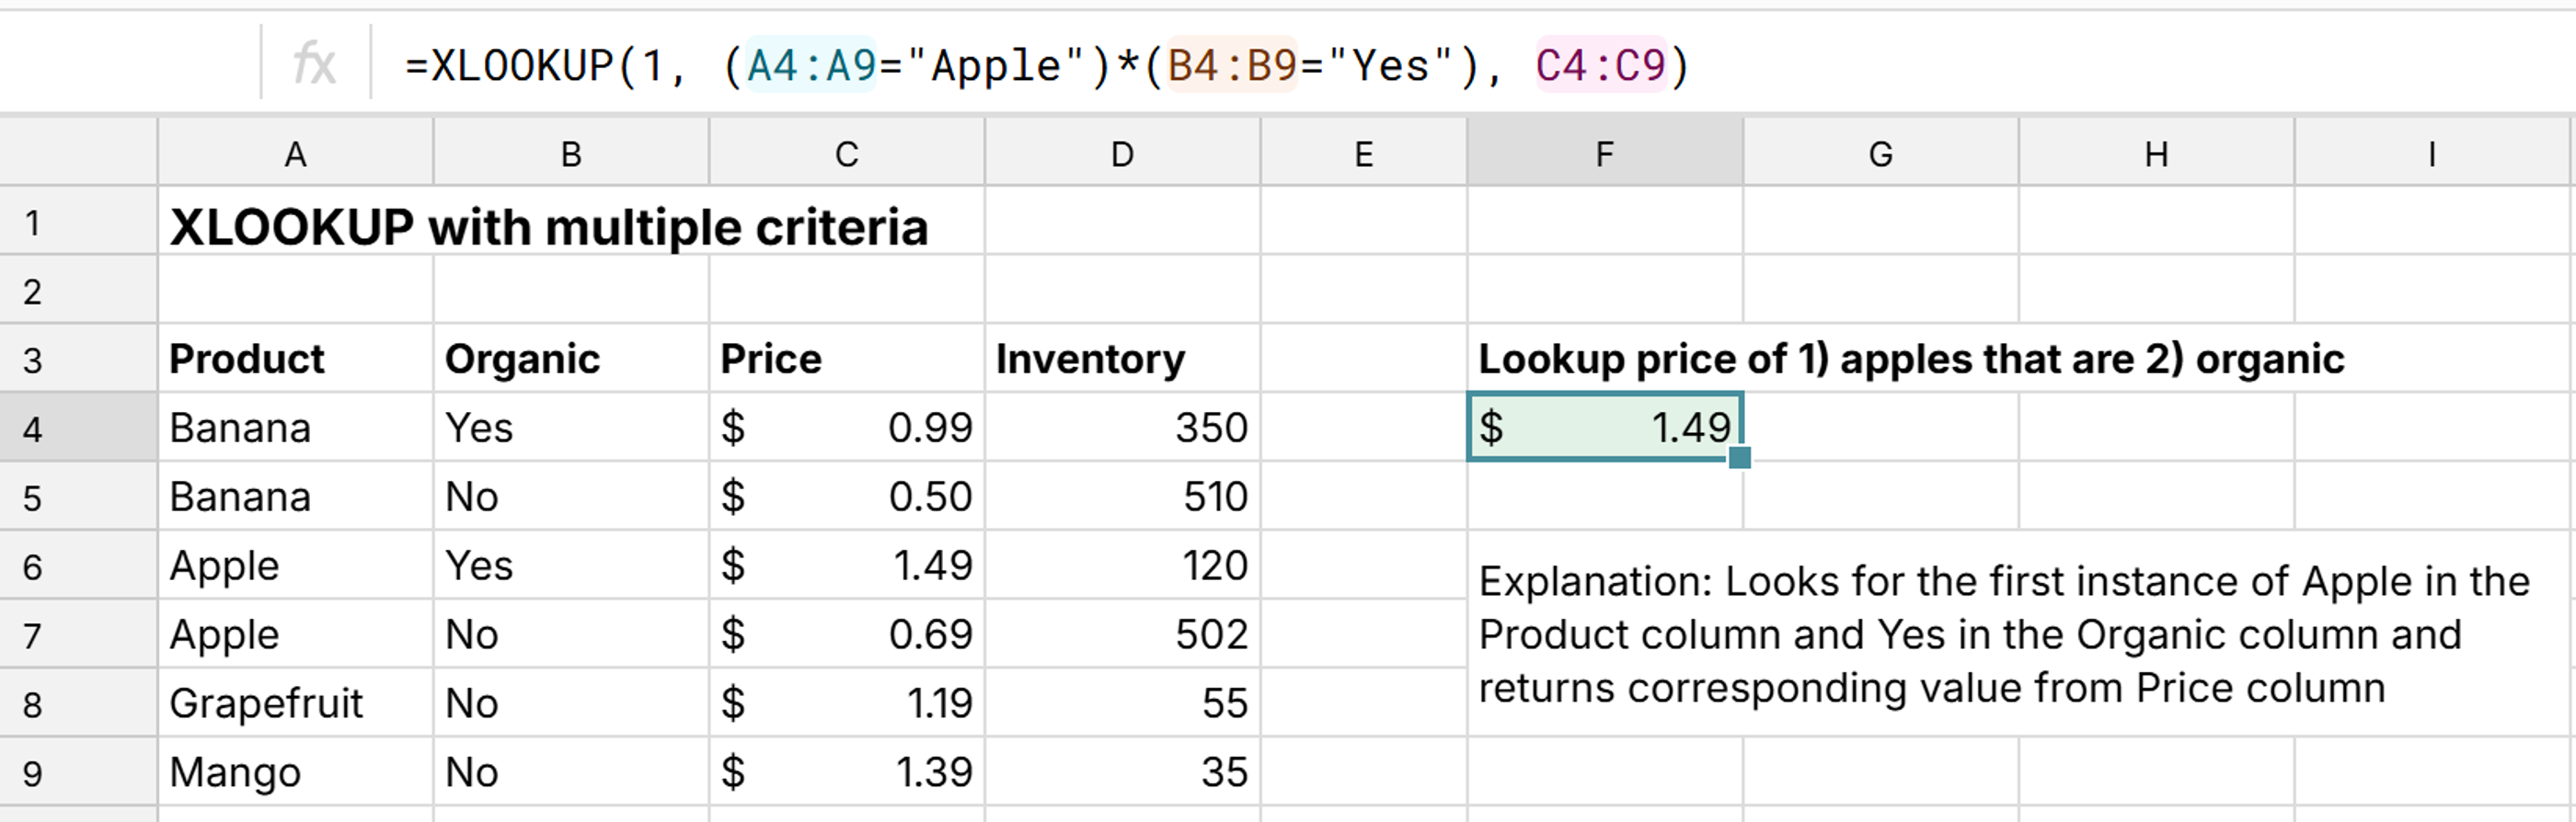The width and height of the screenshot is (2576, 822).
Task: Select the cell containing Grapefruit
Action: tap(295, 702)
